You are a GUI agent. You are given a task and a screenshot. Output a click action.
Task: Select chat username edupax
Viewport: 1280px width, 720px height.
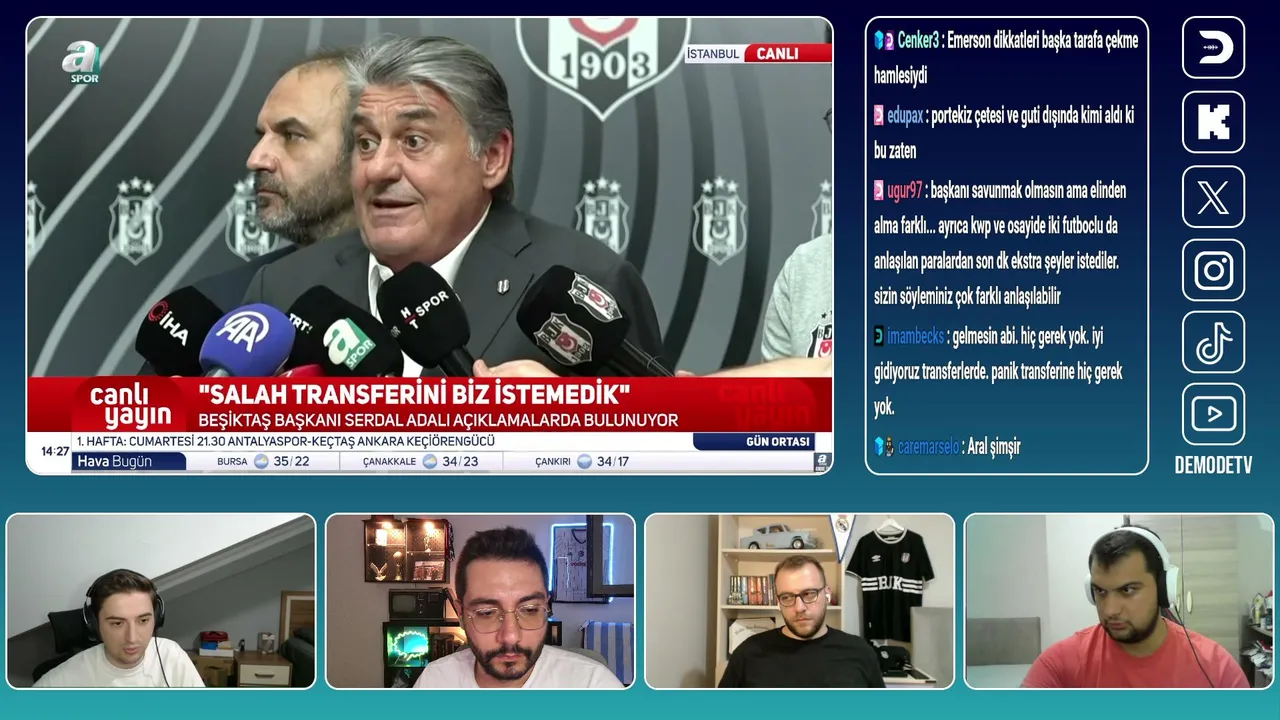pyautogui.click(x=905, y=116)
